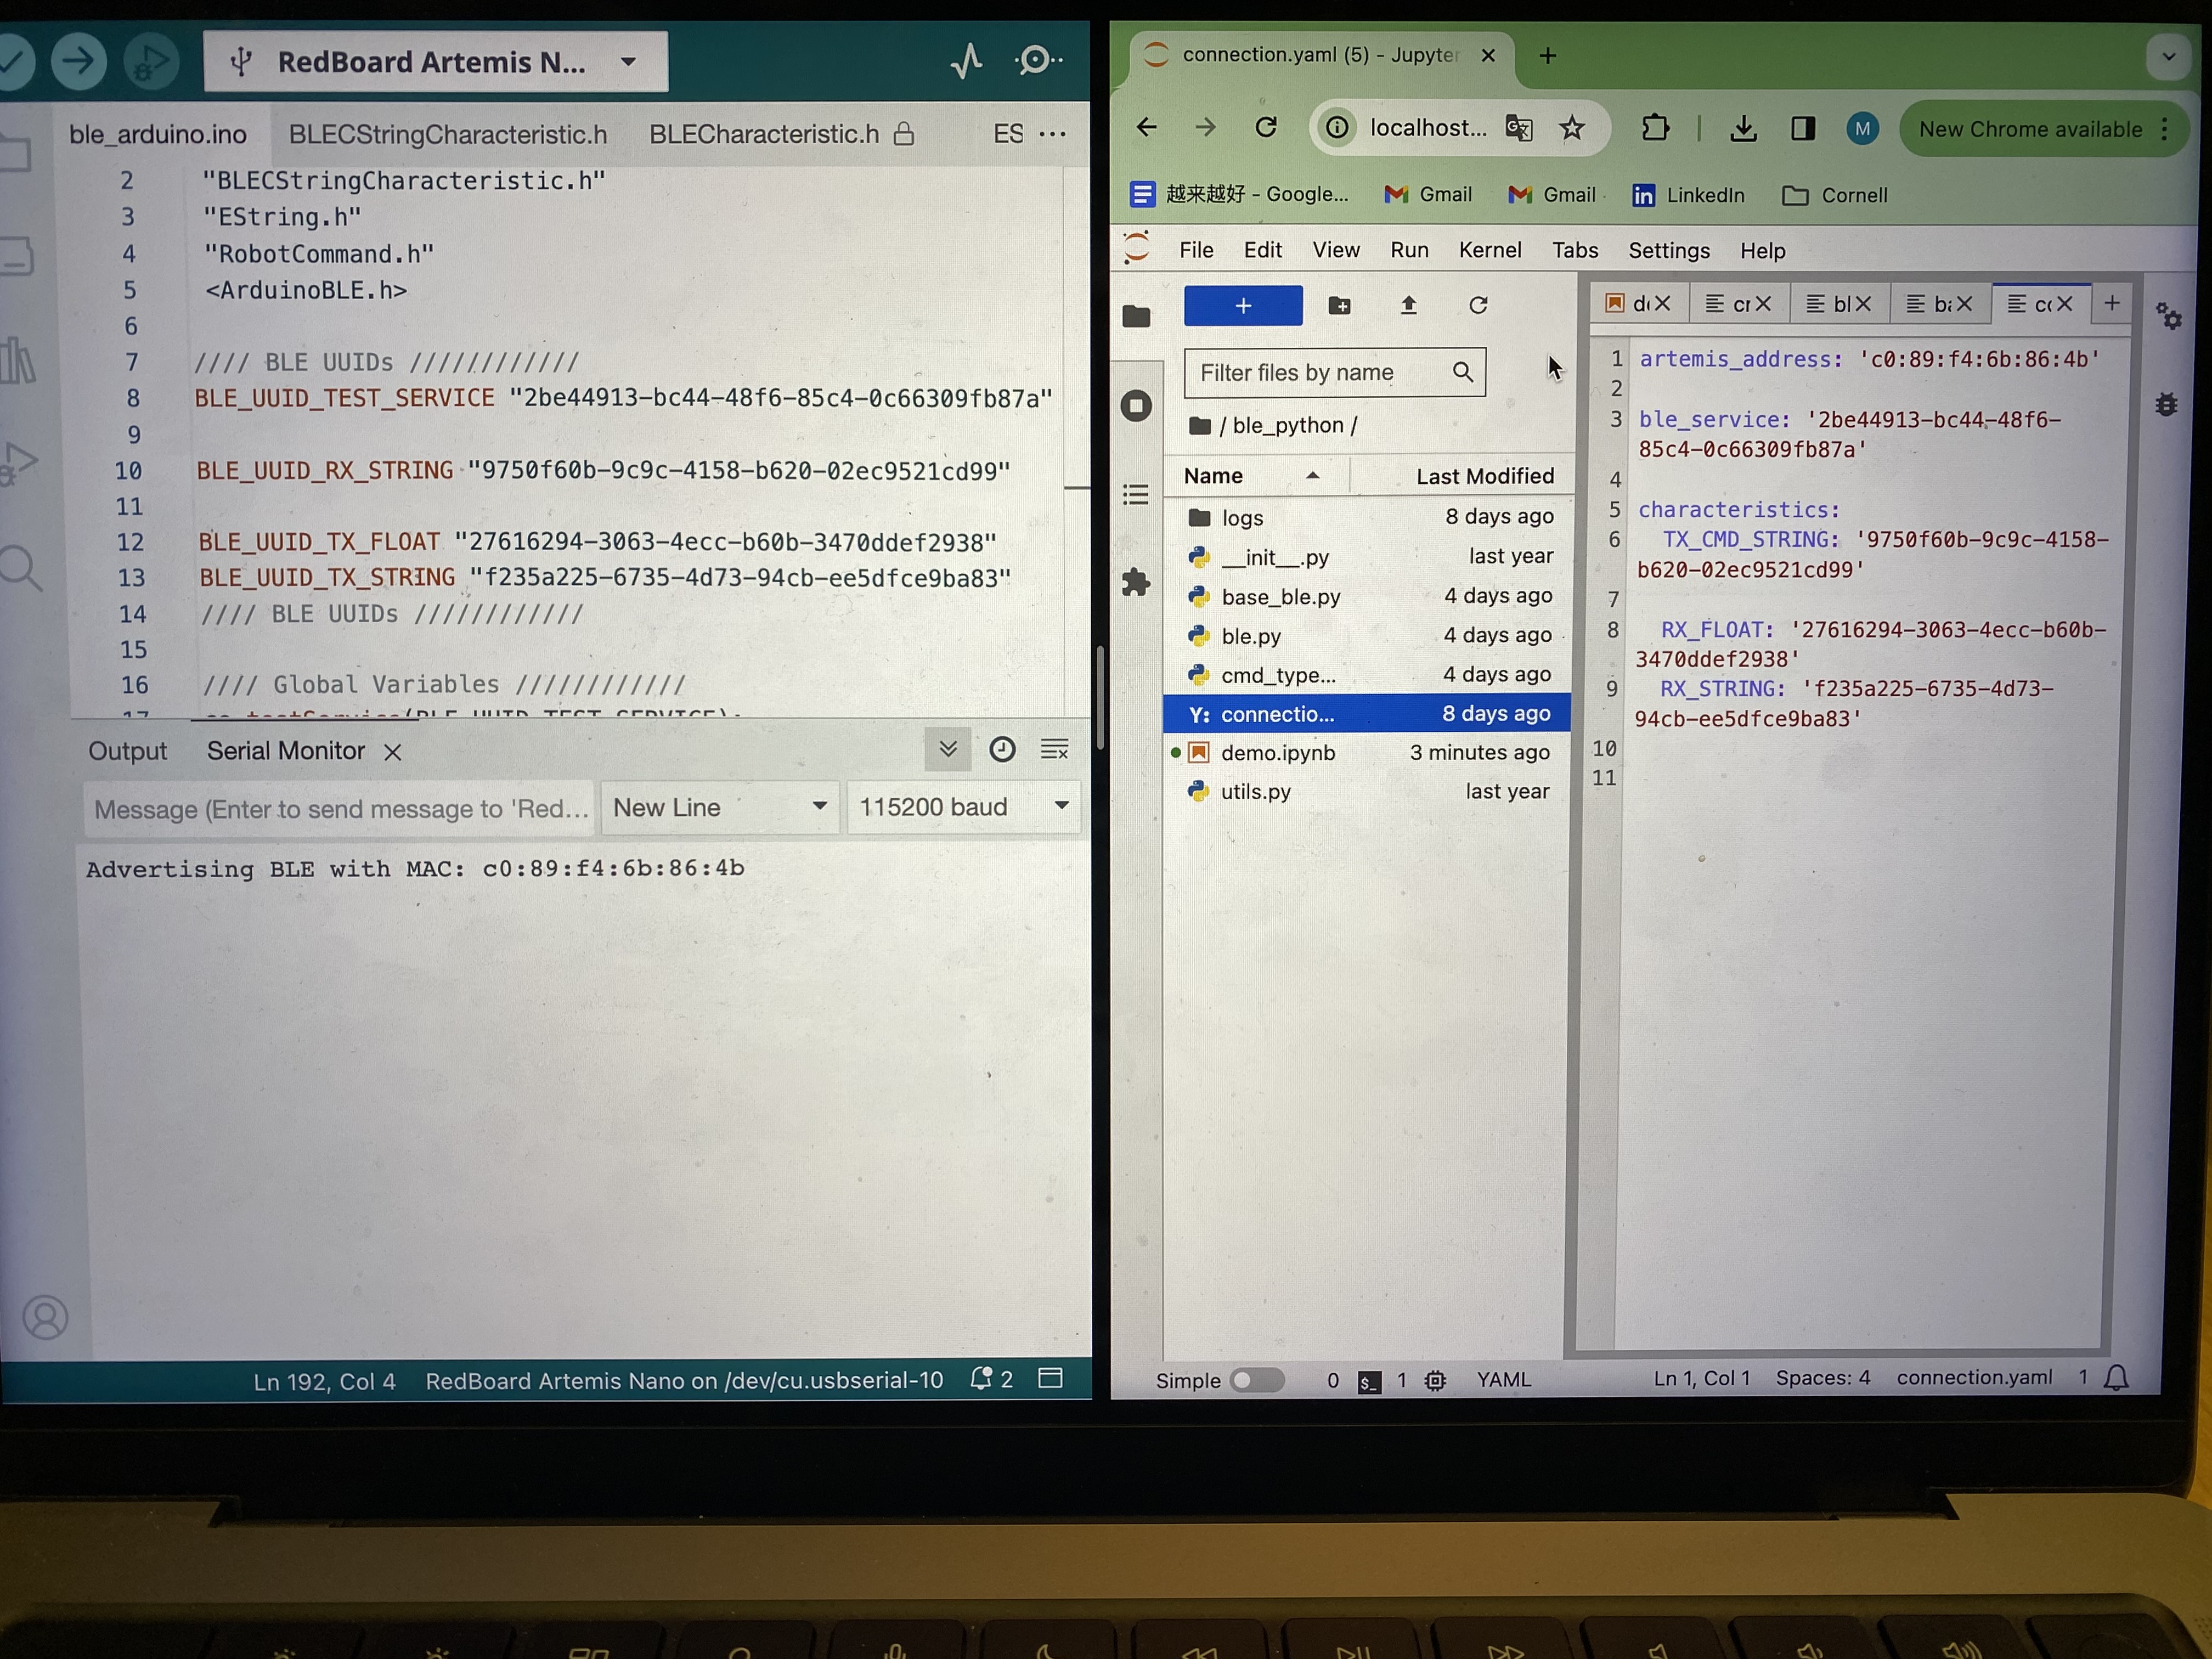Reload the Chrome page
This screenshot has width=2212, height=1659.
click(x=1266, y=127)
